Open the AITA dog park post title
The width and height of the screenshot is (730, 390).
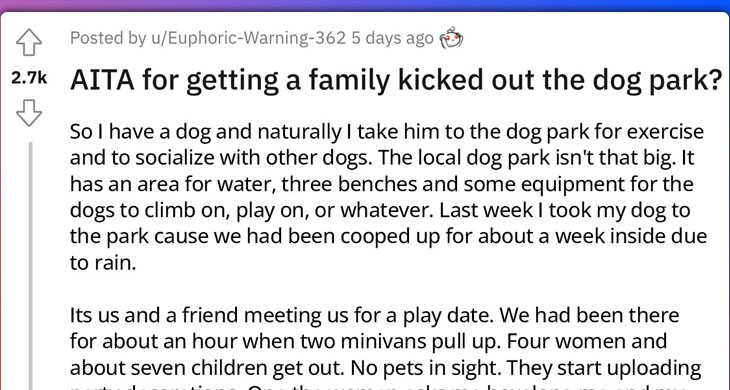point(396,80)
